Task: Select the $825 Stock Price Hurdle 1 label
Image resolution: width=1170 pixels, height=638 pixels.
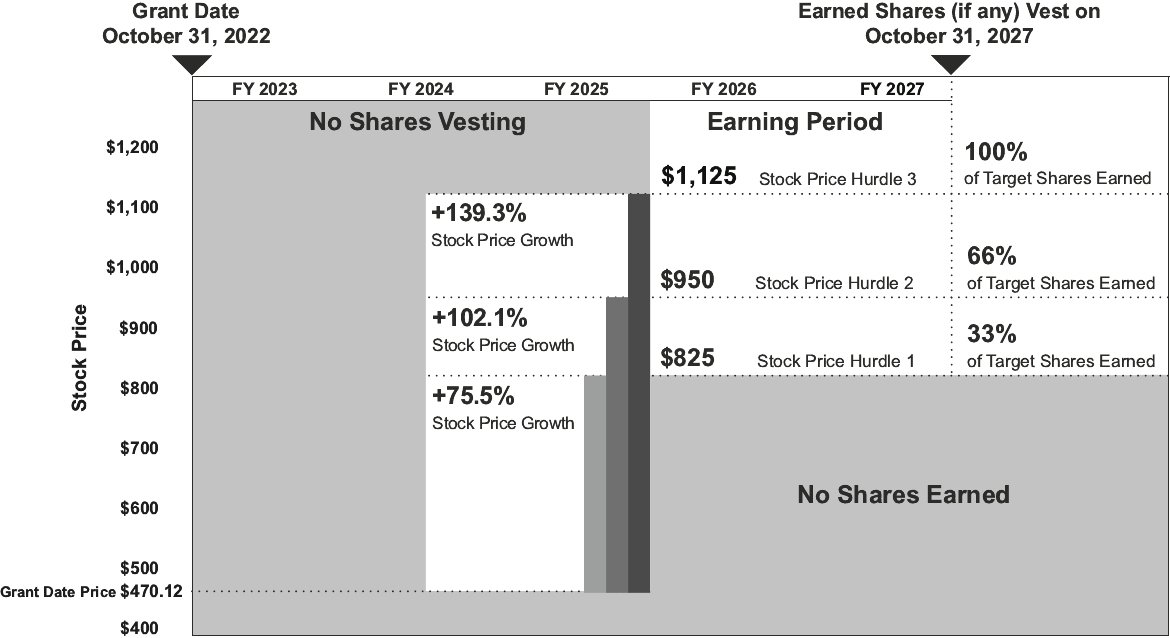Action: coord(787,359)
